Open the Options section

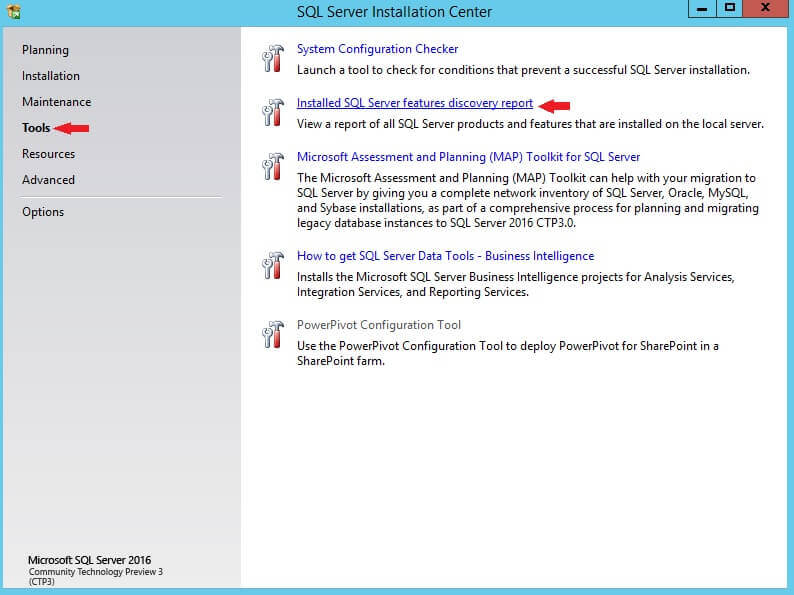tap(43, 212)
